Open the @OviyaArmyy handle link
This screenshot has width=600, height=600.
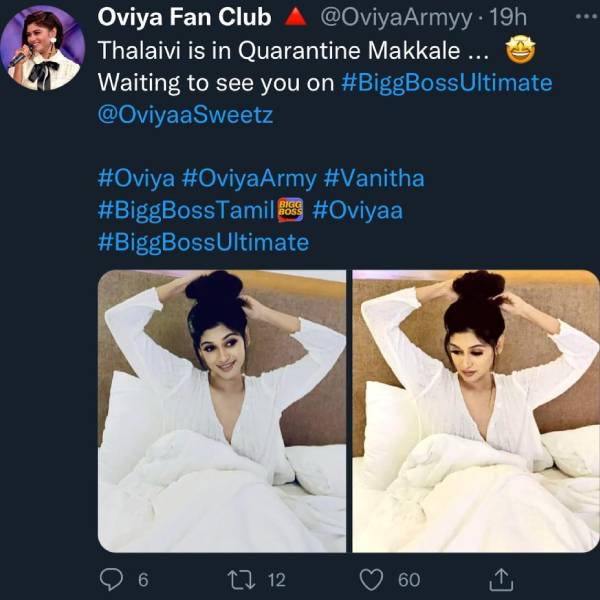click(359, 18)
